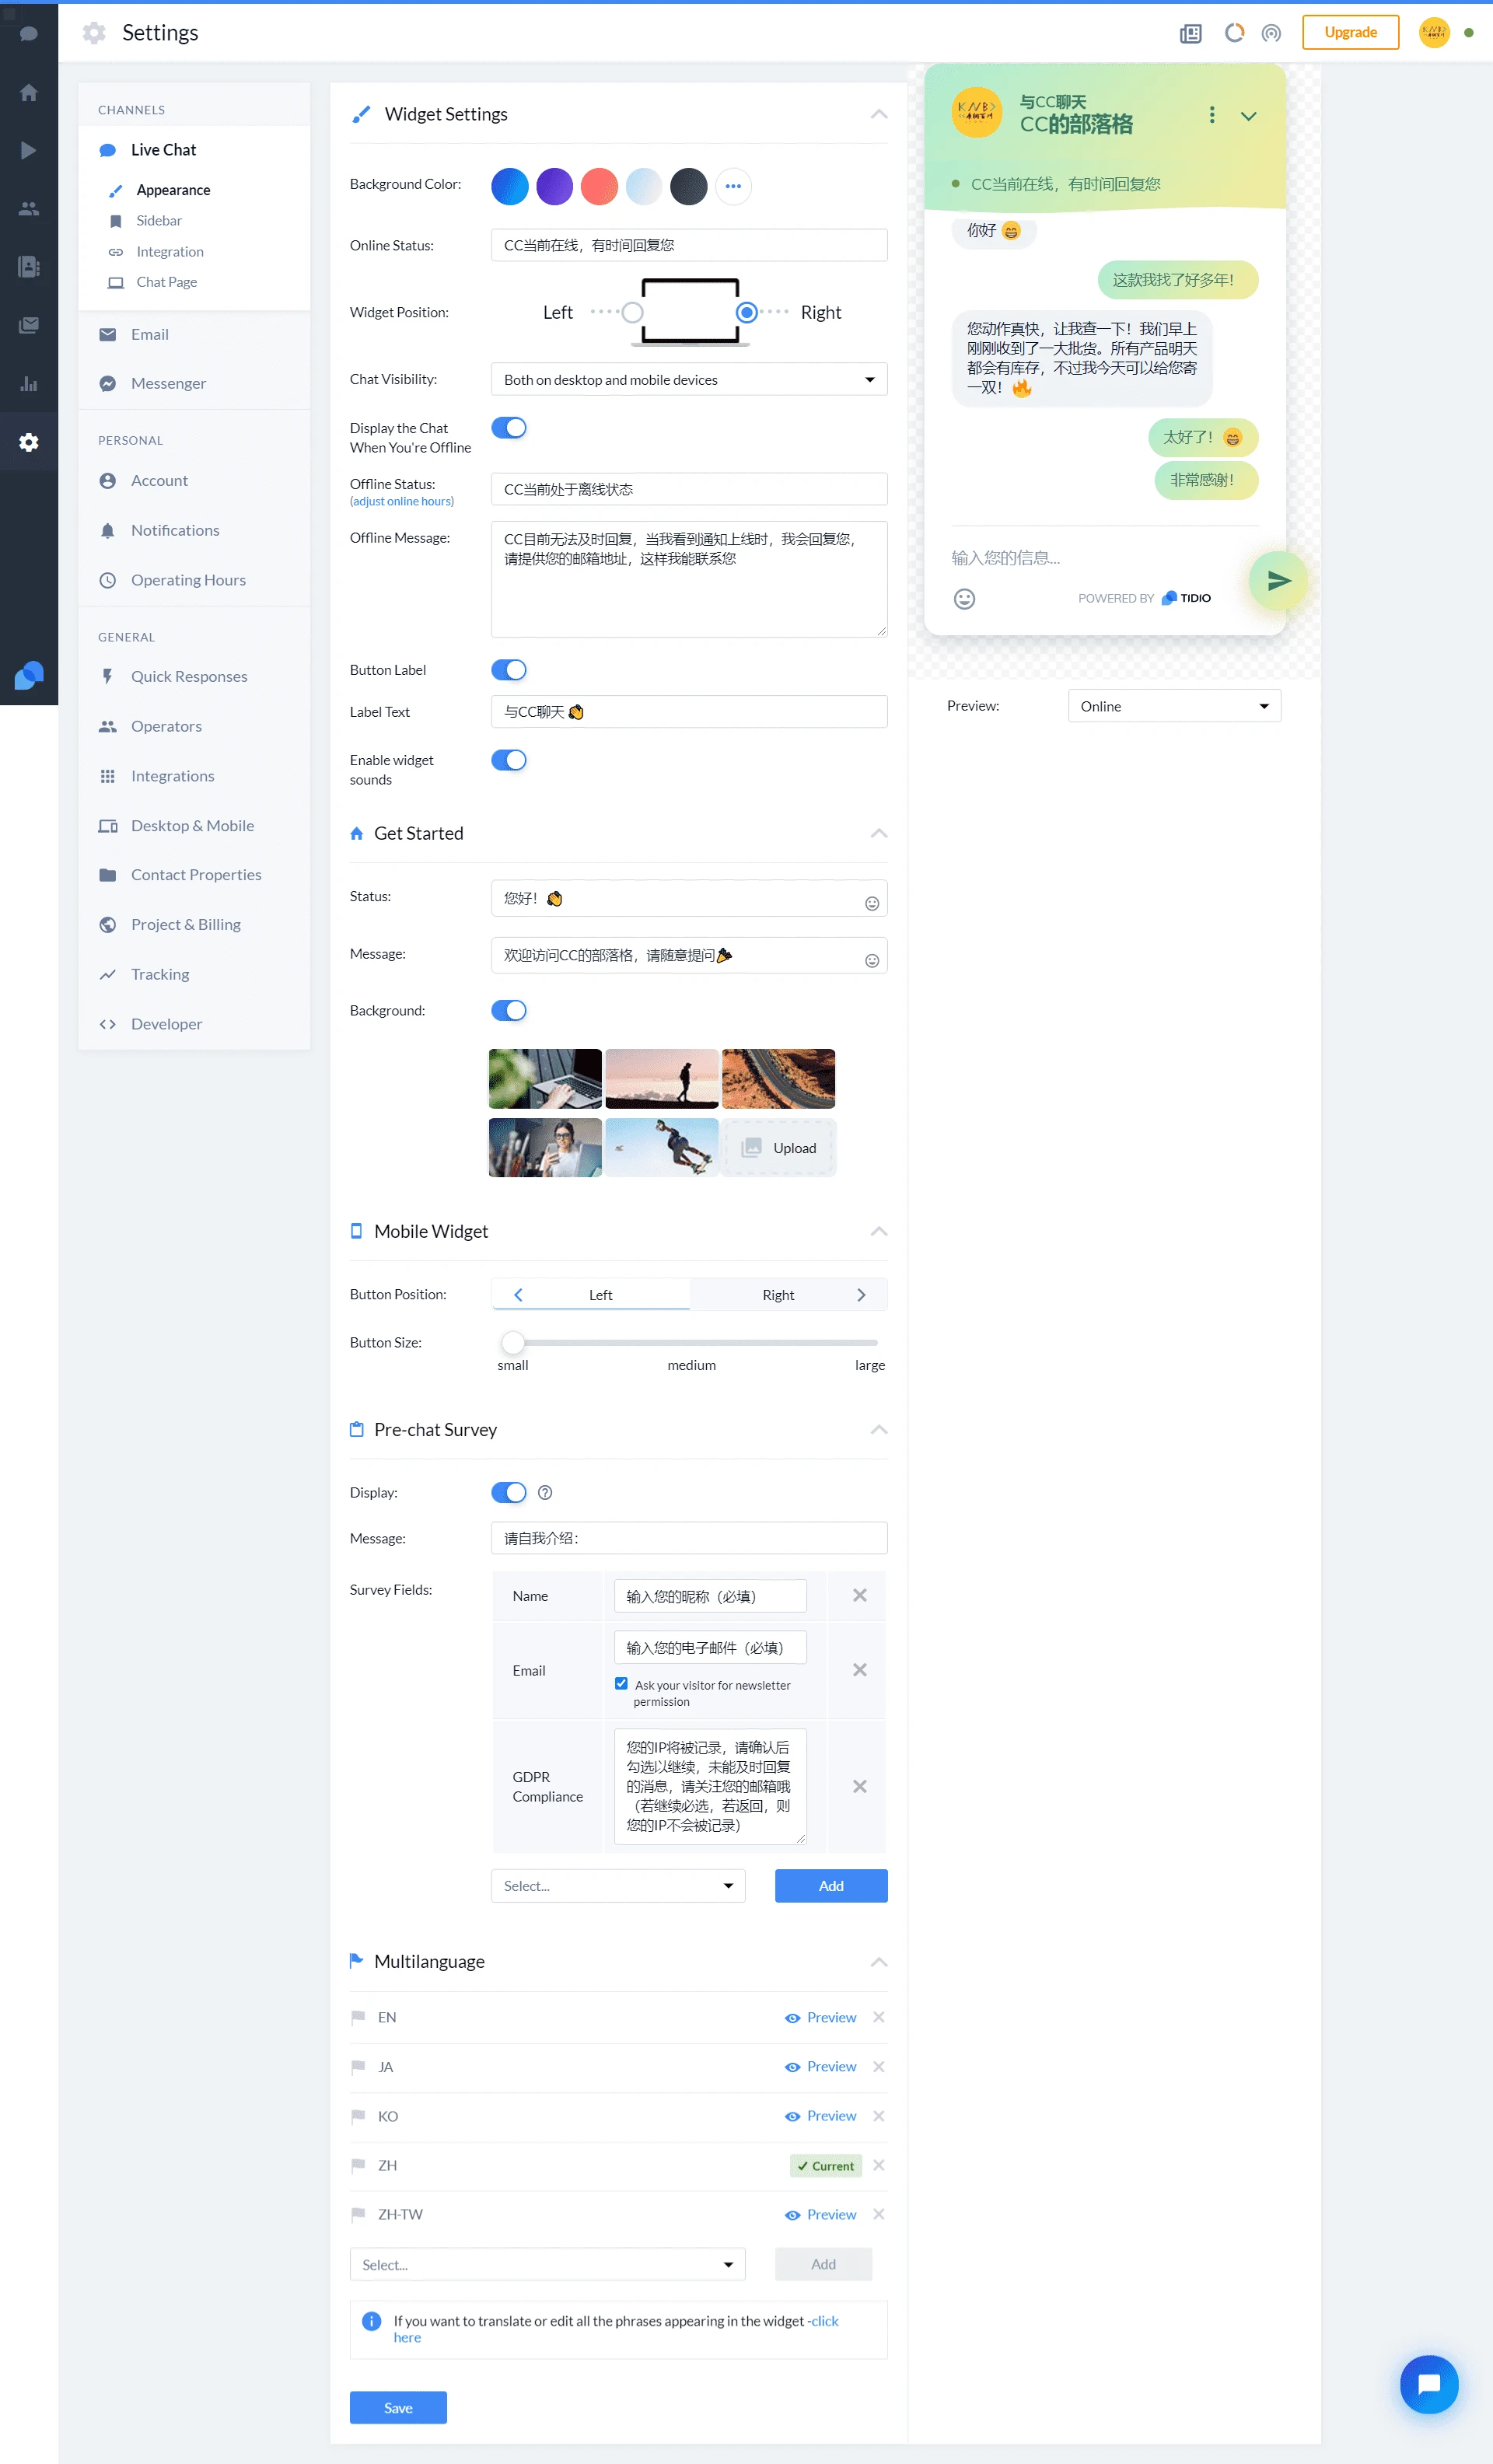Click the contacts people icon in left rail
1493x2464 pixels.
pos(29,208)
